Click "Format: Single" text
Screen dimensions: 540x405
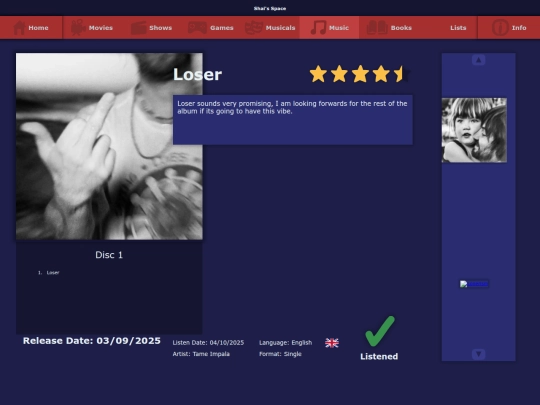280,354
